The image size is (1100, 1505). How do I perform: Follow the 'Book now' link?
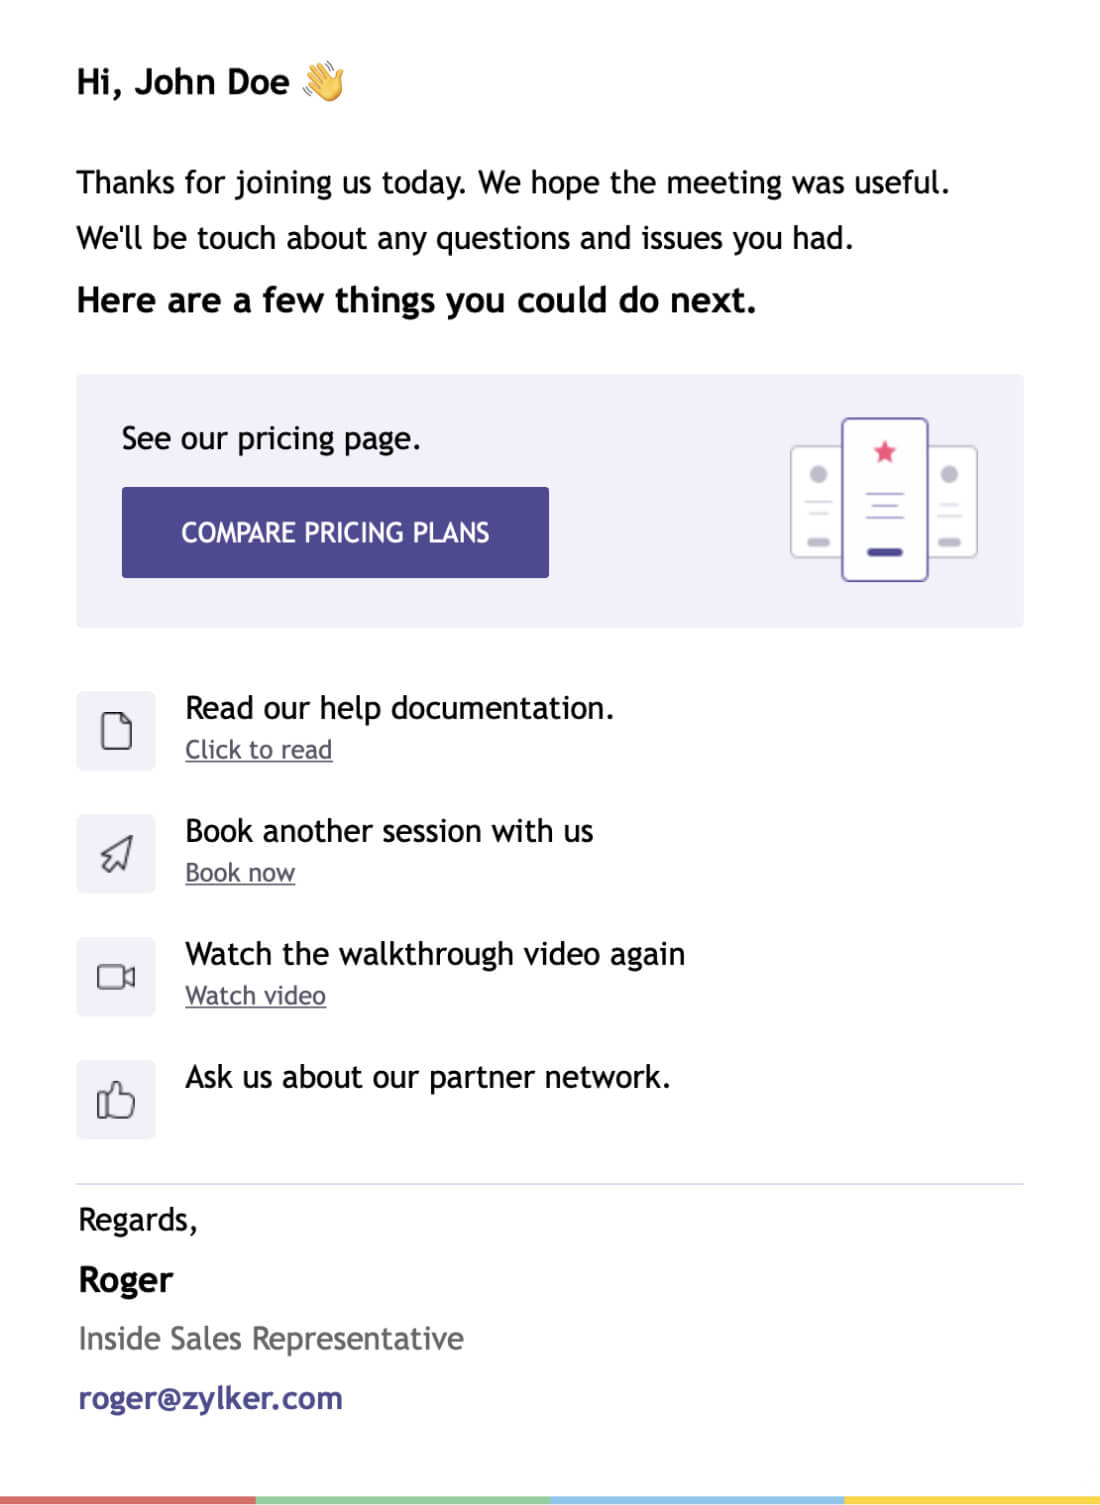(240, 873)
